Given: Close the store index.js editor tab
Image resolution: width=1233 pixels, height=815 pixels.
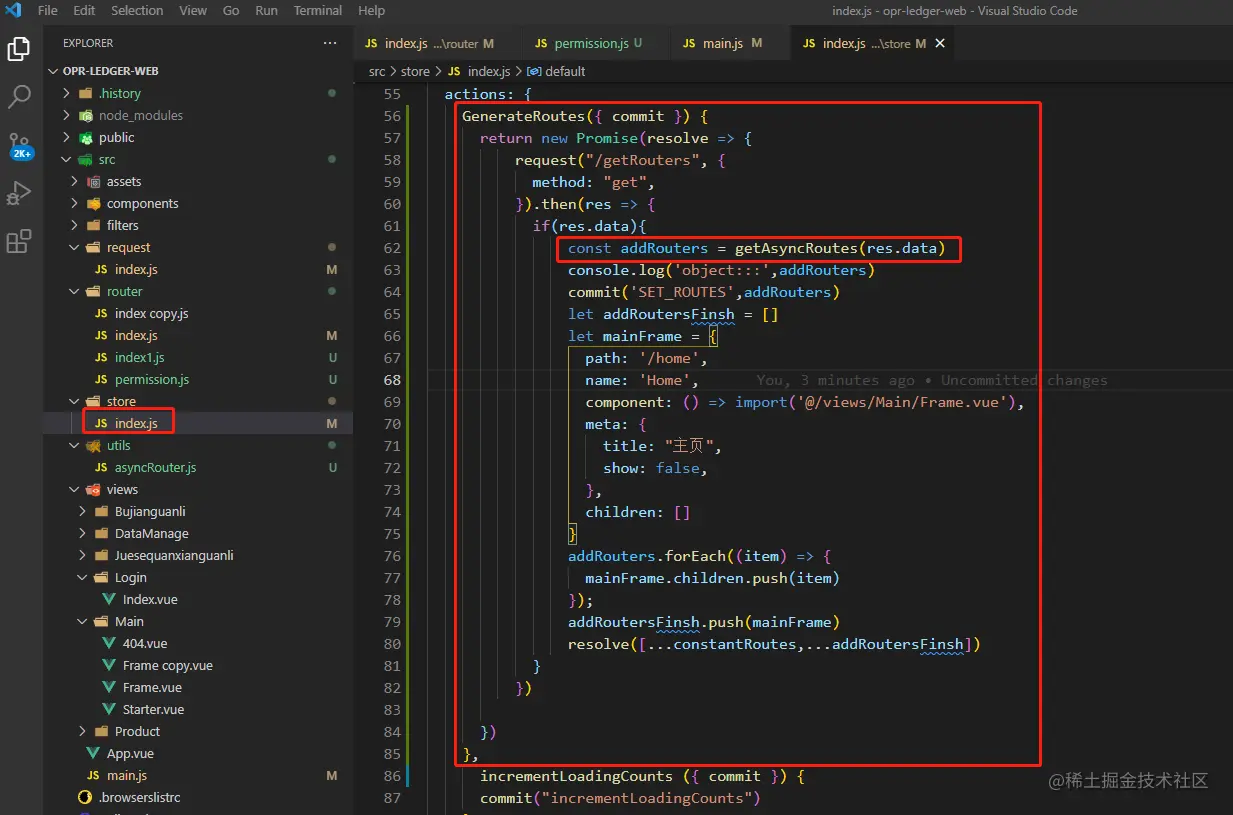Looking at the screenshot, I should 940,43.
